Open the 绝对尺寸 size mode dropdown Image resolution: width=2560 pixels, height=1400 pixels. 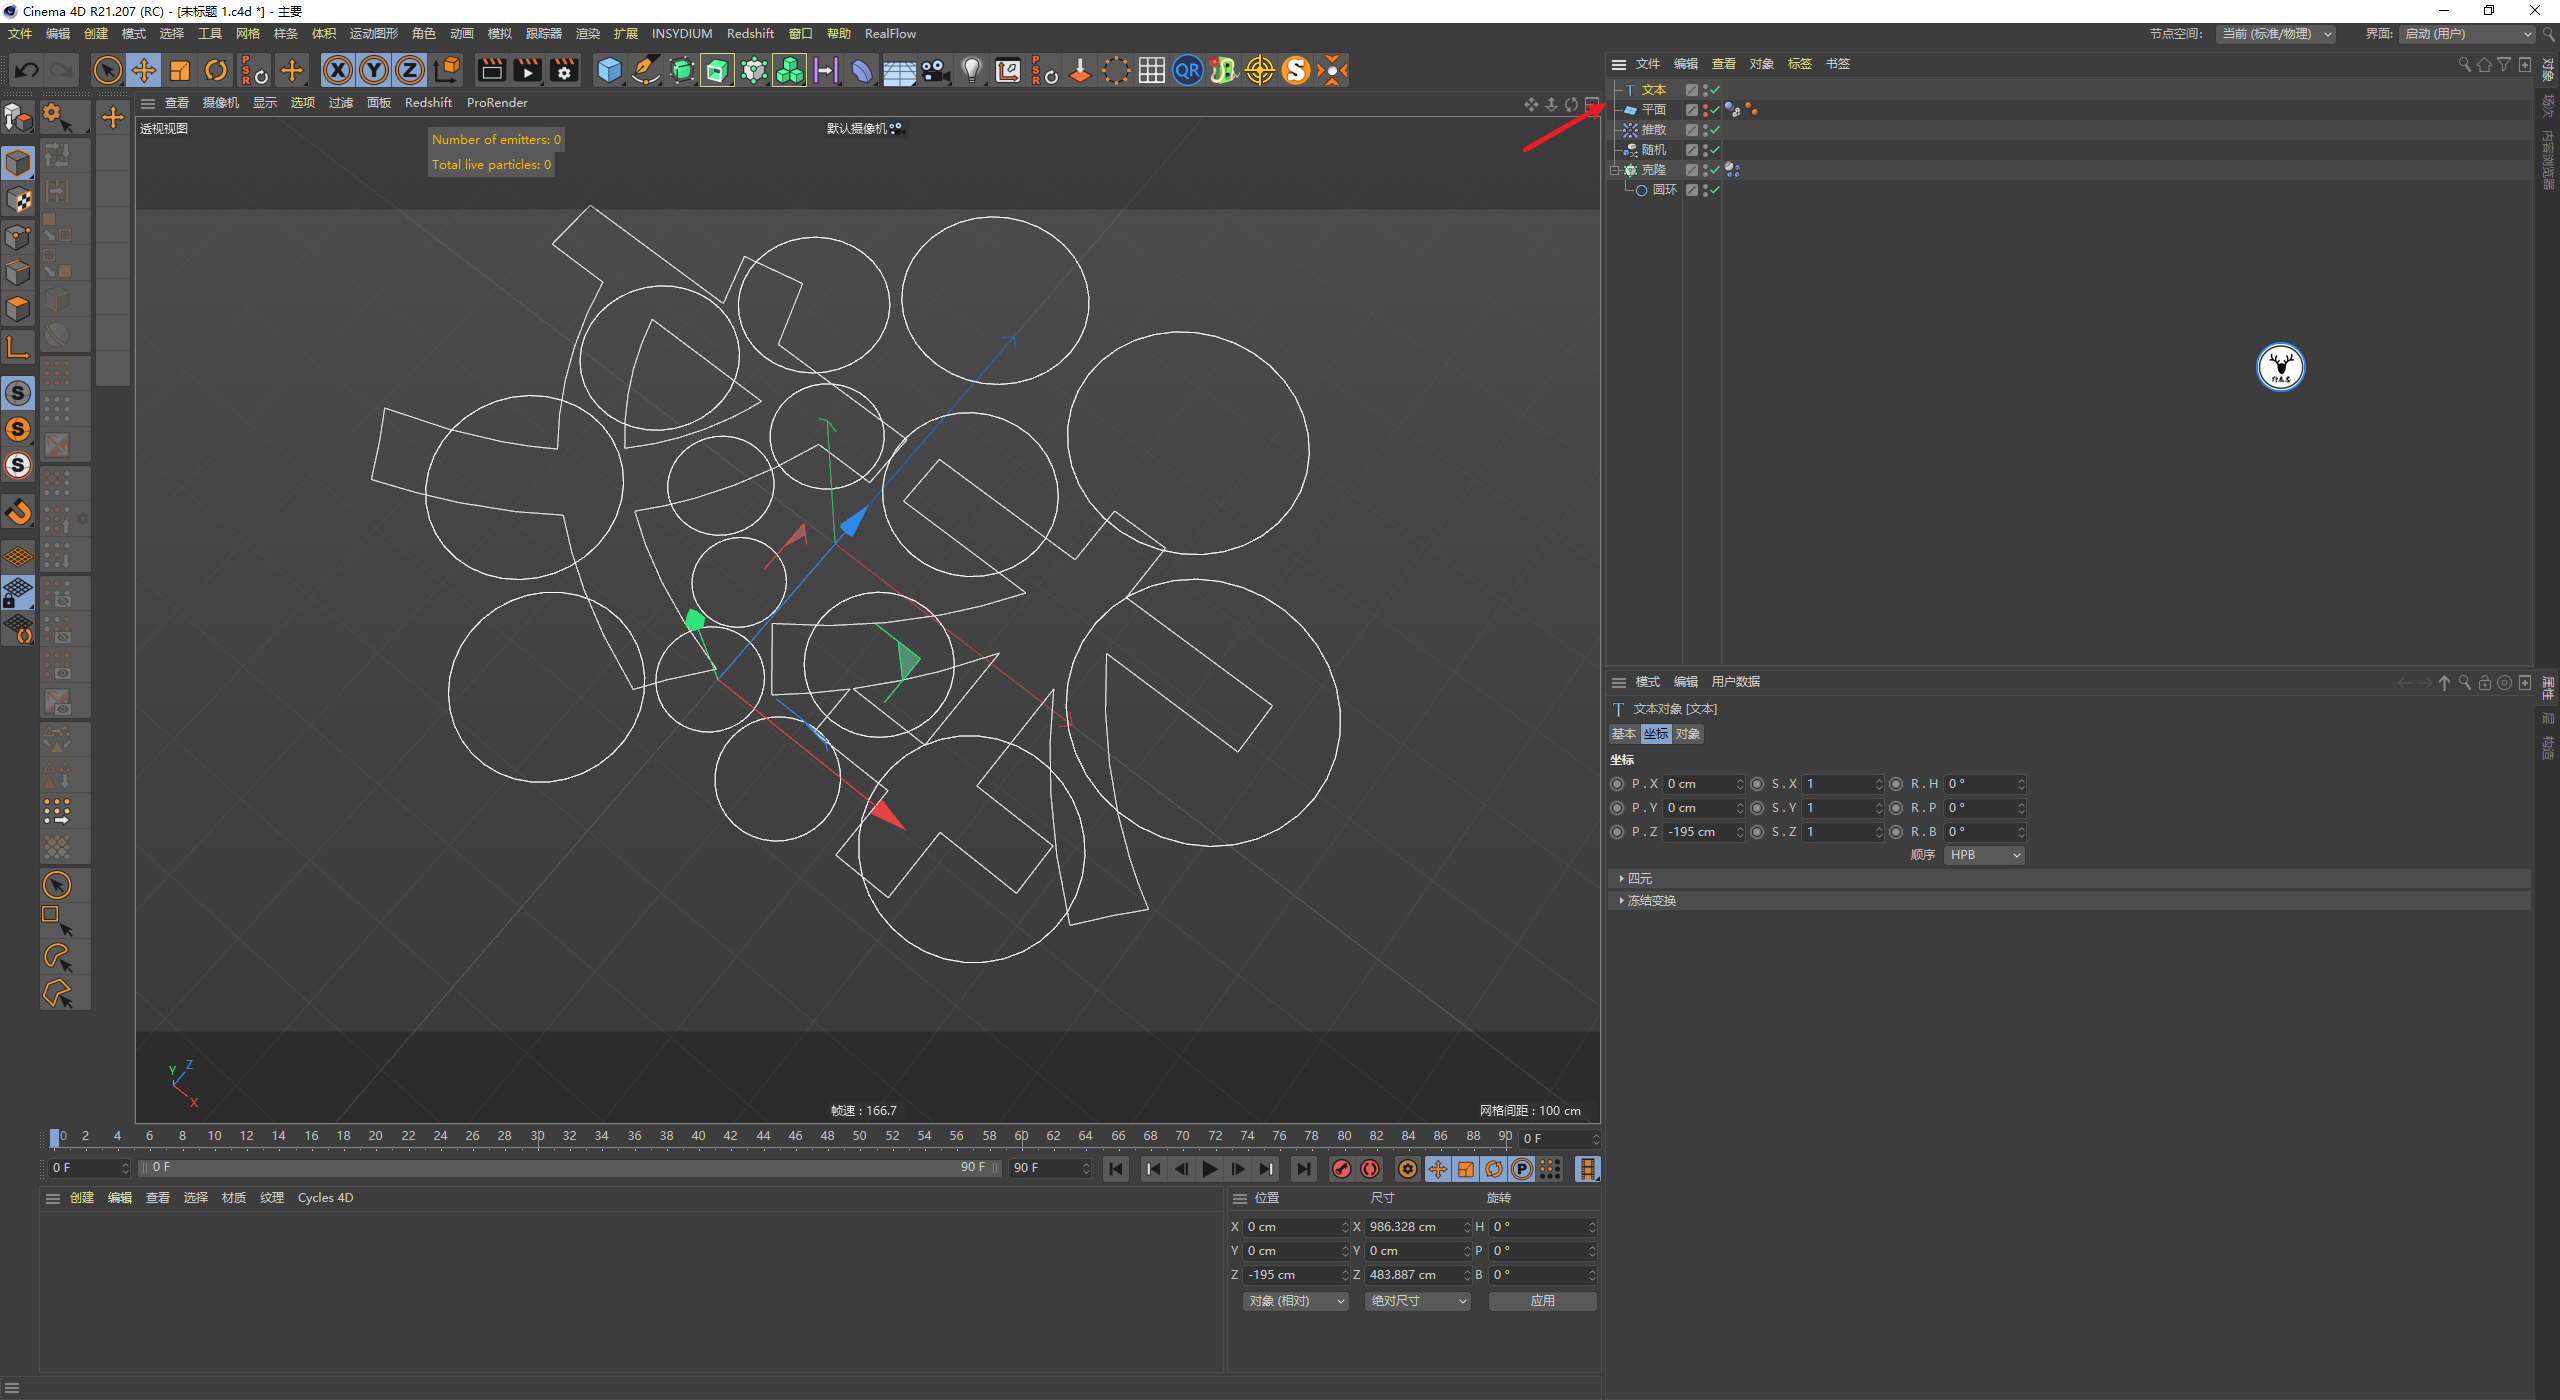coord(1417,1301)
